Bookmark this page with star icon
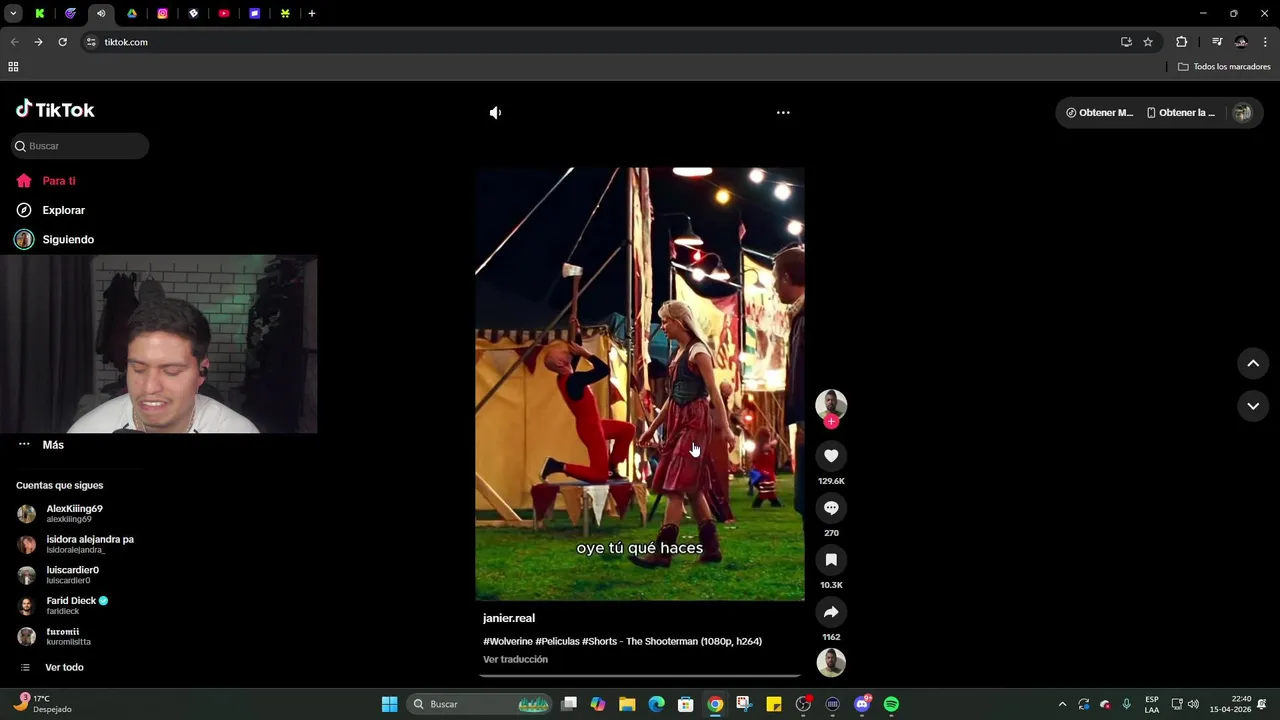The height and width of the screenshot is (720, 1280). pyautogui.click(x=1148, y=42)
